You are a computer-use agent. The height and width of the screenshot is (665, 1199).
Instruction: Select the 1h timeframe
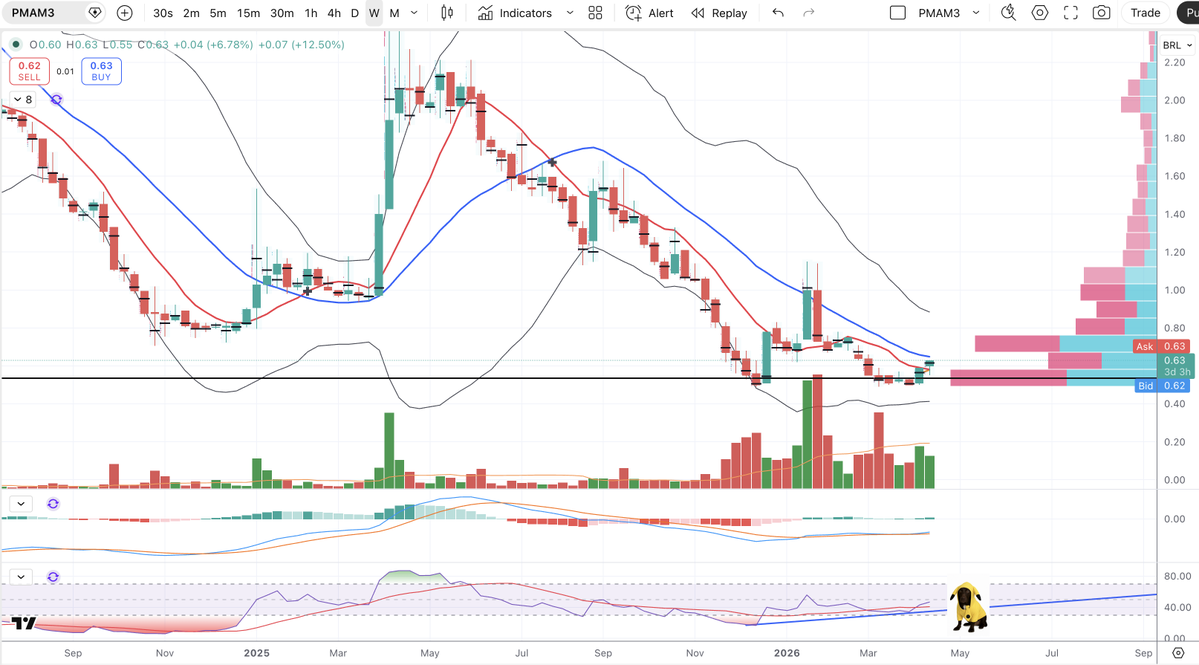pos(310,13)
